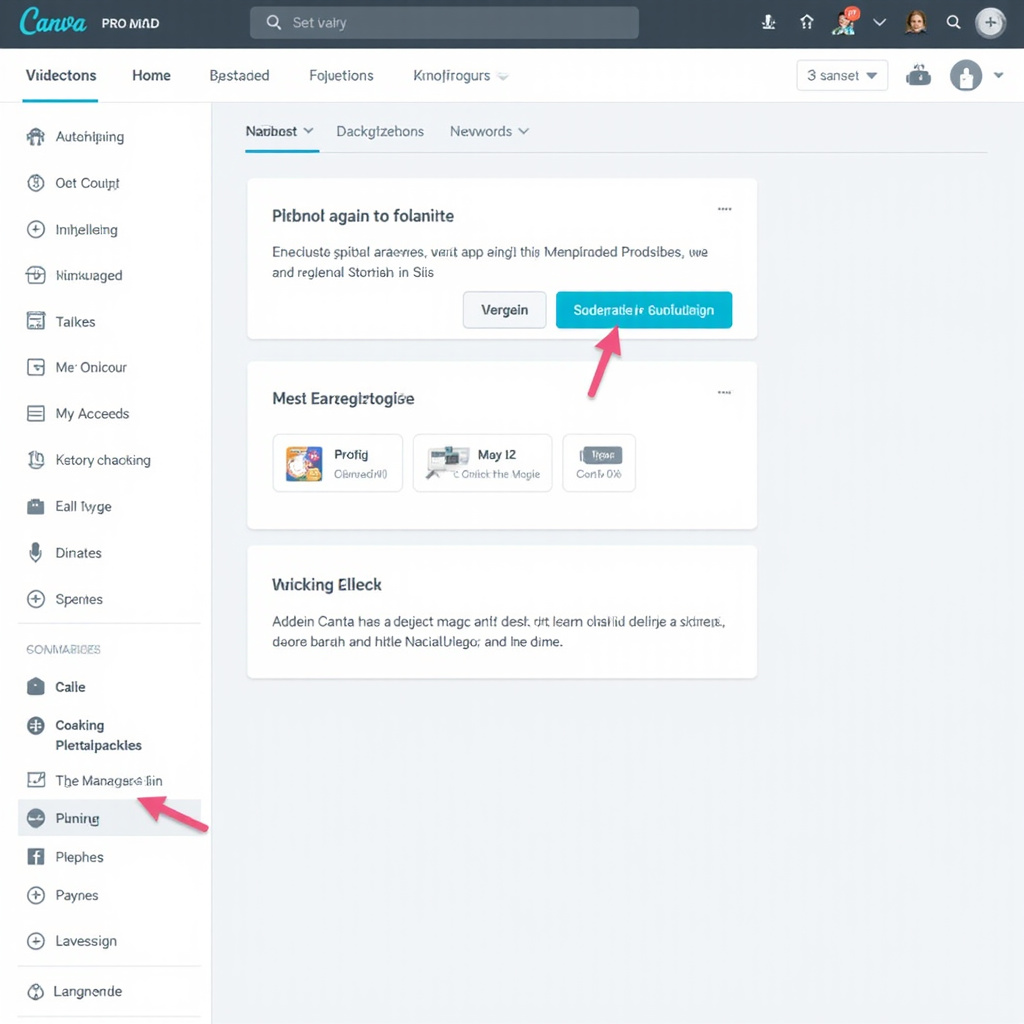Viewport: 1024px width, 1024px height.
Task: Open three-dot menu on Mest Earzegirtogise card
Action: (x=724, y=393)
